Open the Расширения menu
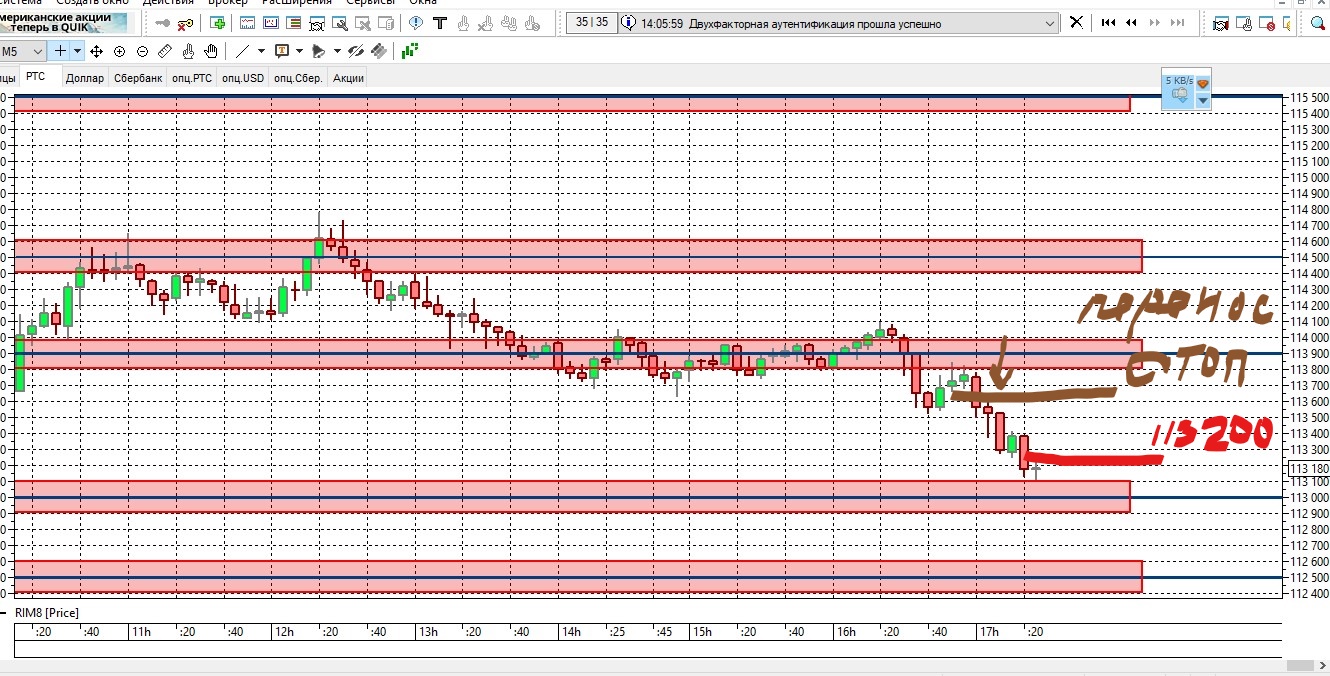The width and height of the screenshot is (1330, 676). point(297,3)
